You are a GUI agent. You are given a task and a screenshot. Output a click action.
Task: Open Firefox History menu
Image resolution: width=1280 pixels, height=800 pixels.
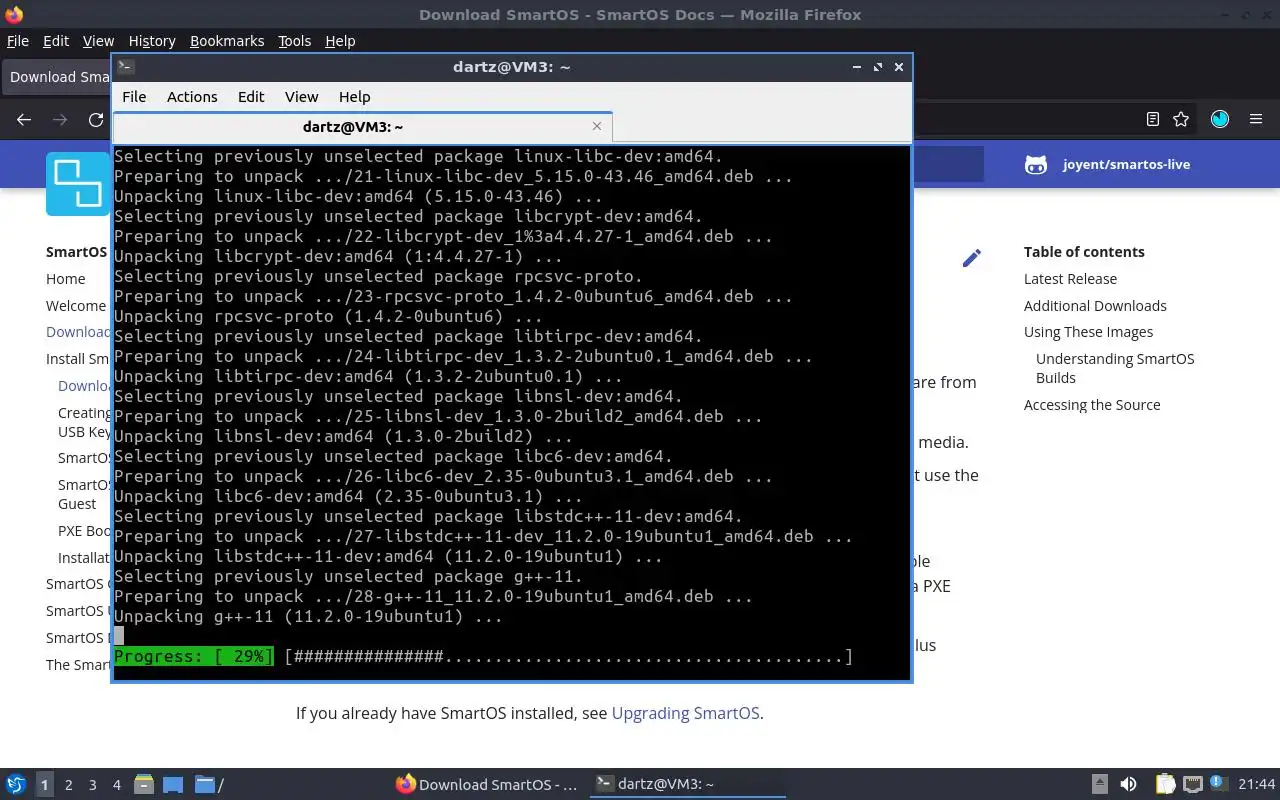pos(152,41)
